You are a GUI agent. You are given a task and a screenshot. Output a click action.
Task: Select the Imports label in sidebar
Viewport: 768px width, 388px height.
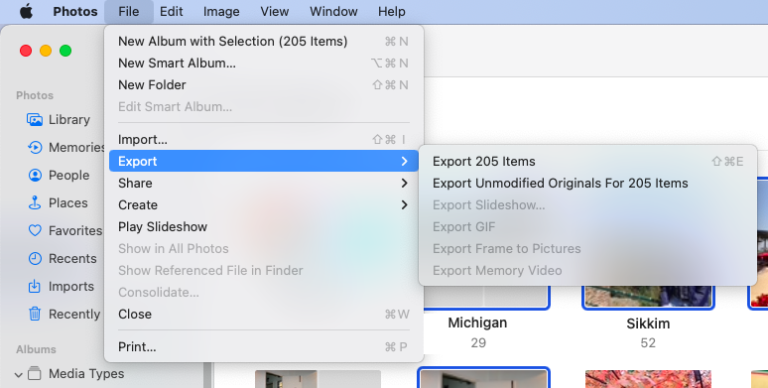[71, 286]
